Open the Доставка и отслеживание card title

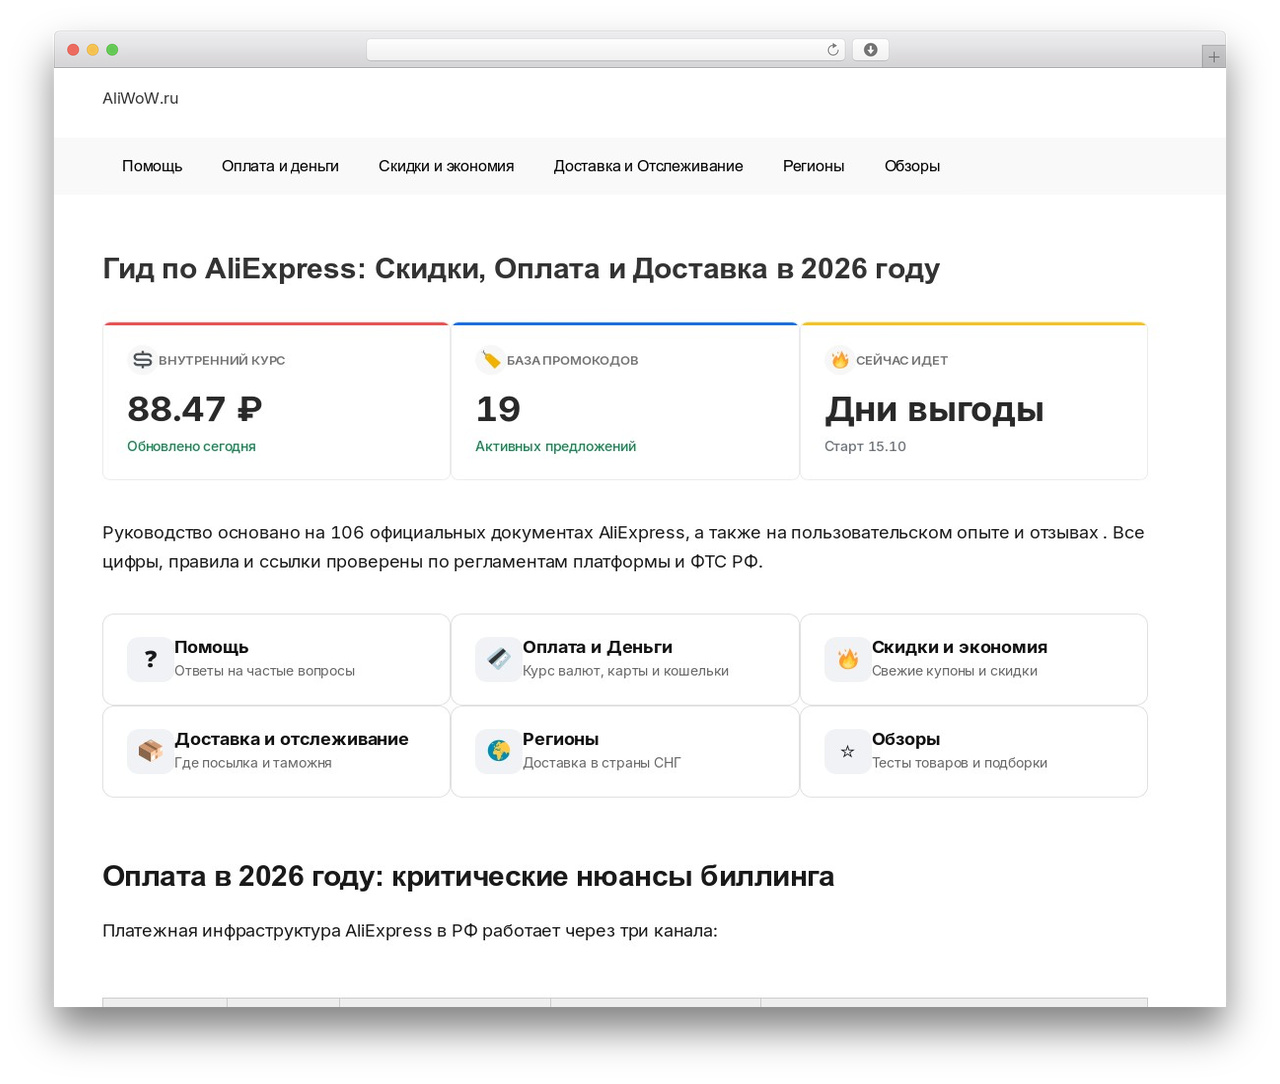291,739
